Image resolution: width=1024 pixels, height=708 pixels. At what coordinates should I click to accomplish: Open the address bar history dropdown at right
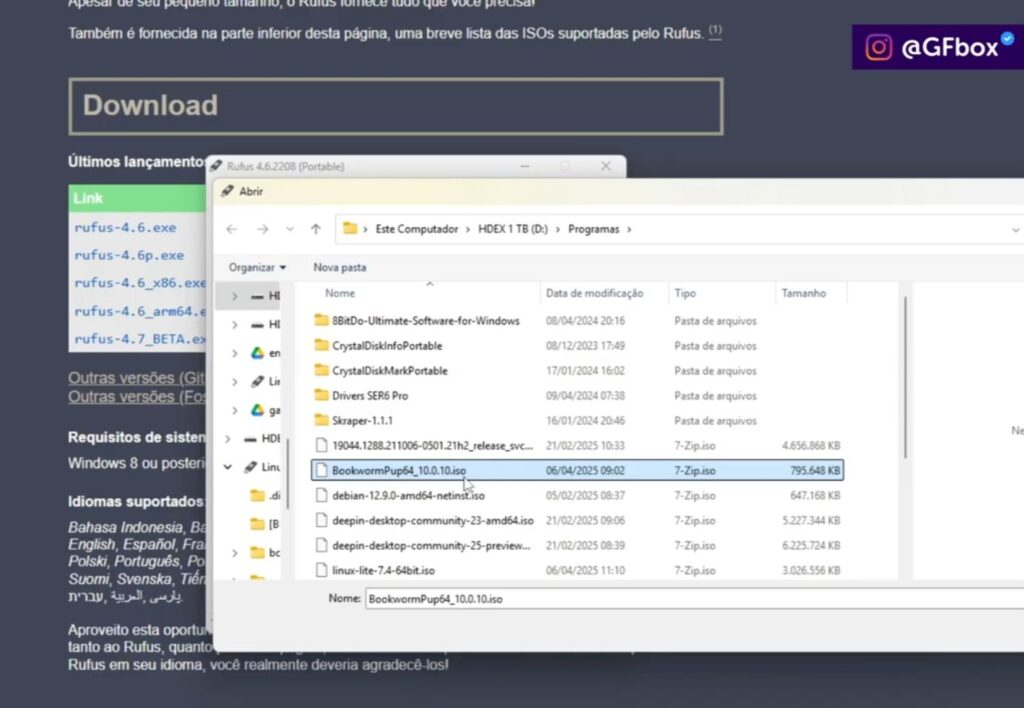pos(1015,230)
